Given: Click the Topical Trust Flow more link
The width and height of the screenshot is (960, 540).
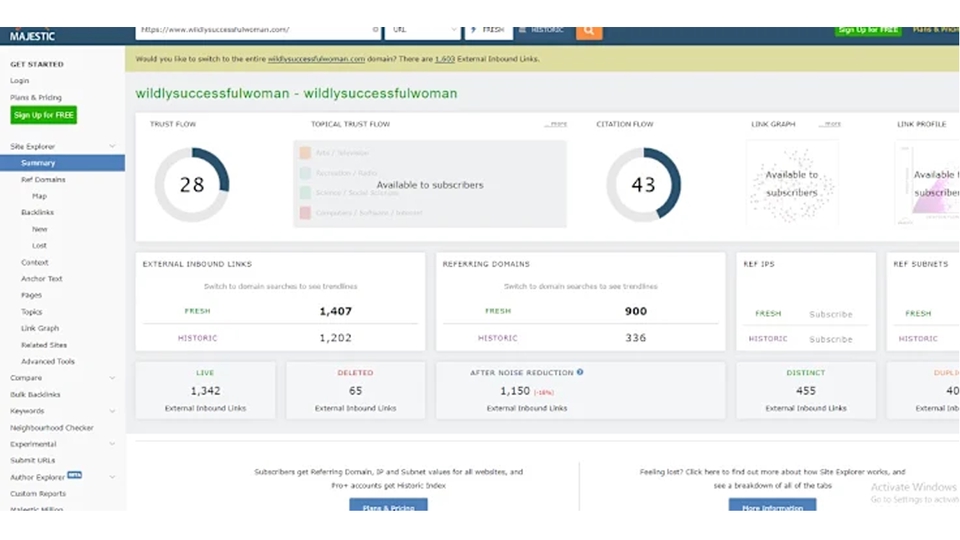Looking at the screenshot, I should tap(556, 124).
